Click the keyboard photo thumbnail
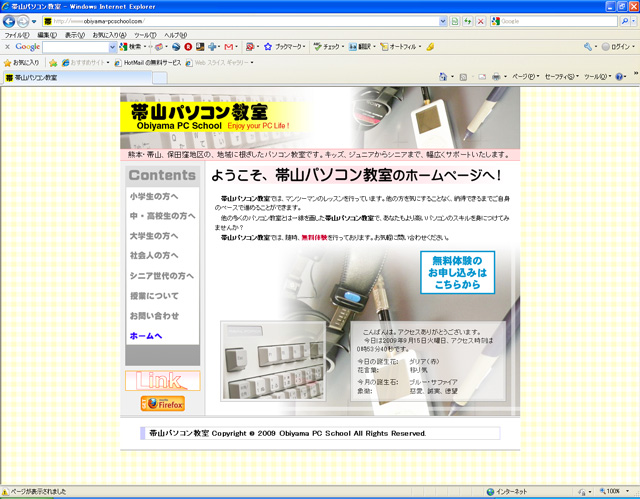Image resolution: width=640 pixels, height=499 pixels. tap(273, 361)
